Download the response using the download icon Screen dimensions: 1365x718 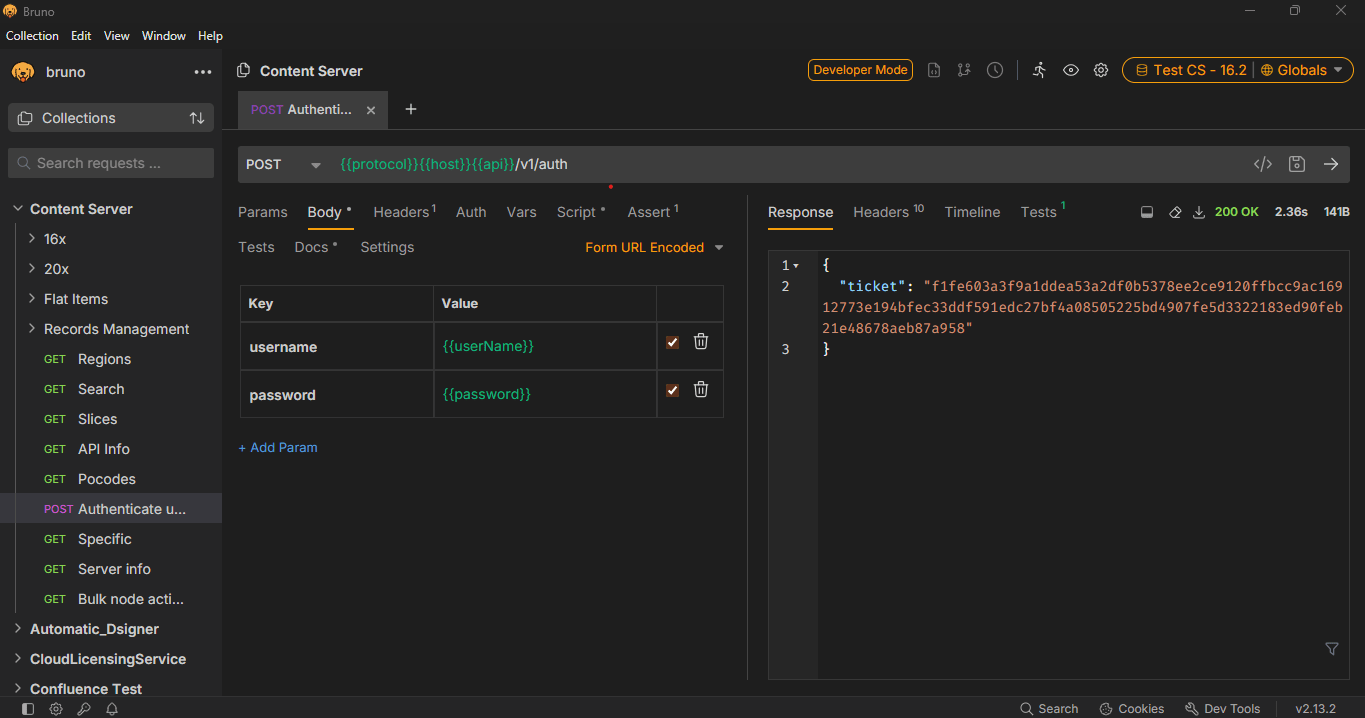tap(1199, 212)
